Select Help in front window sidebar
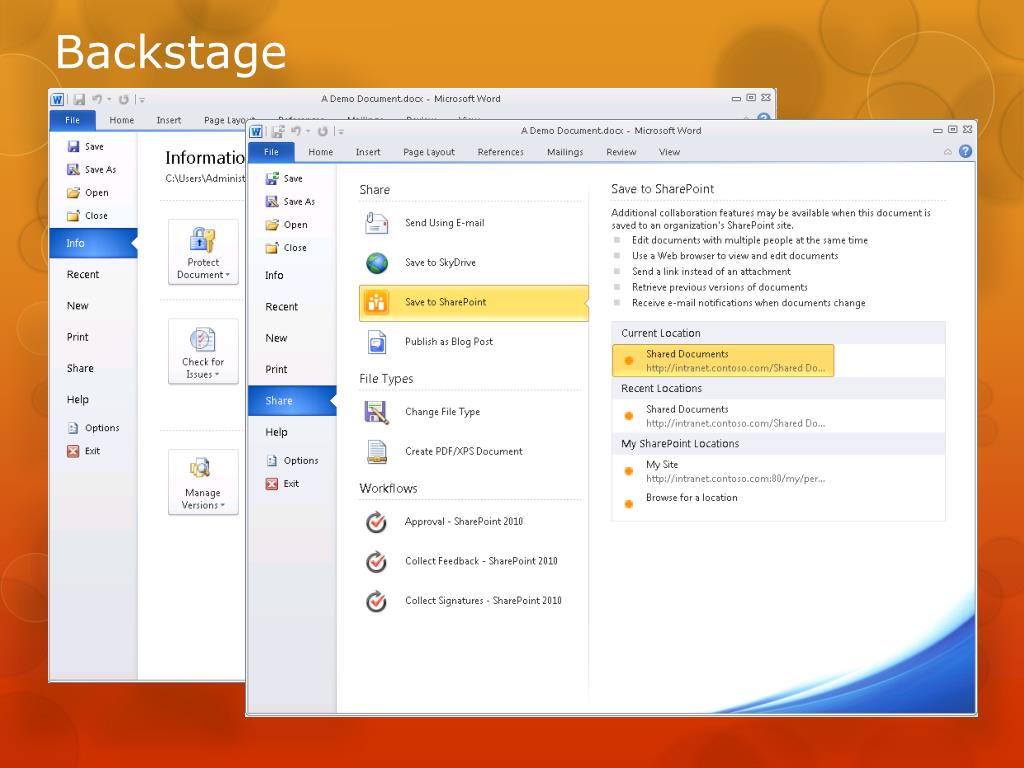This screenshot has width=1024, height=768. pyautogui.click(x=292, y=432)
